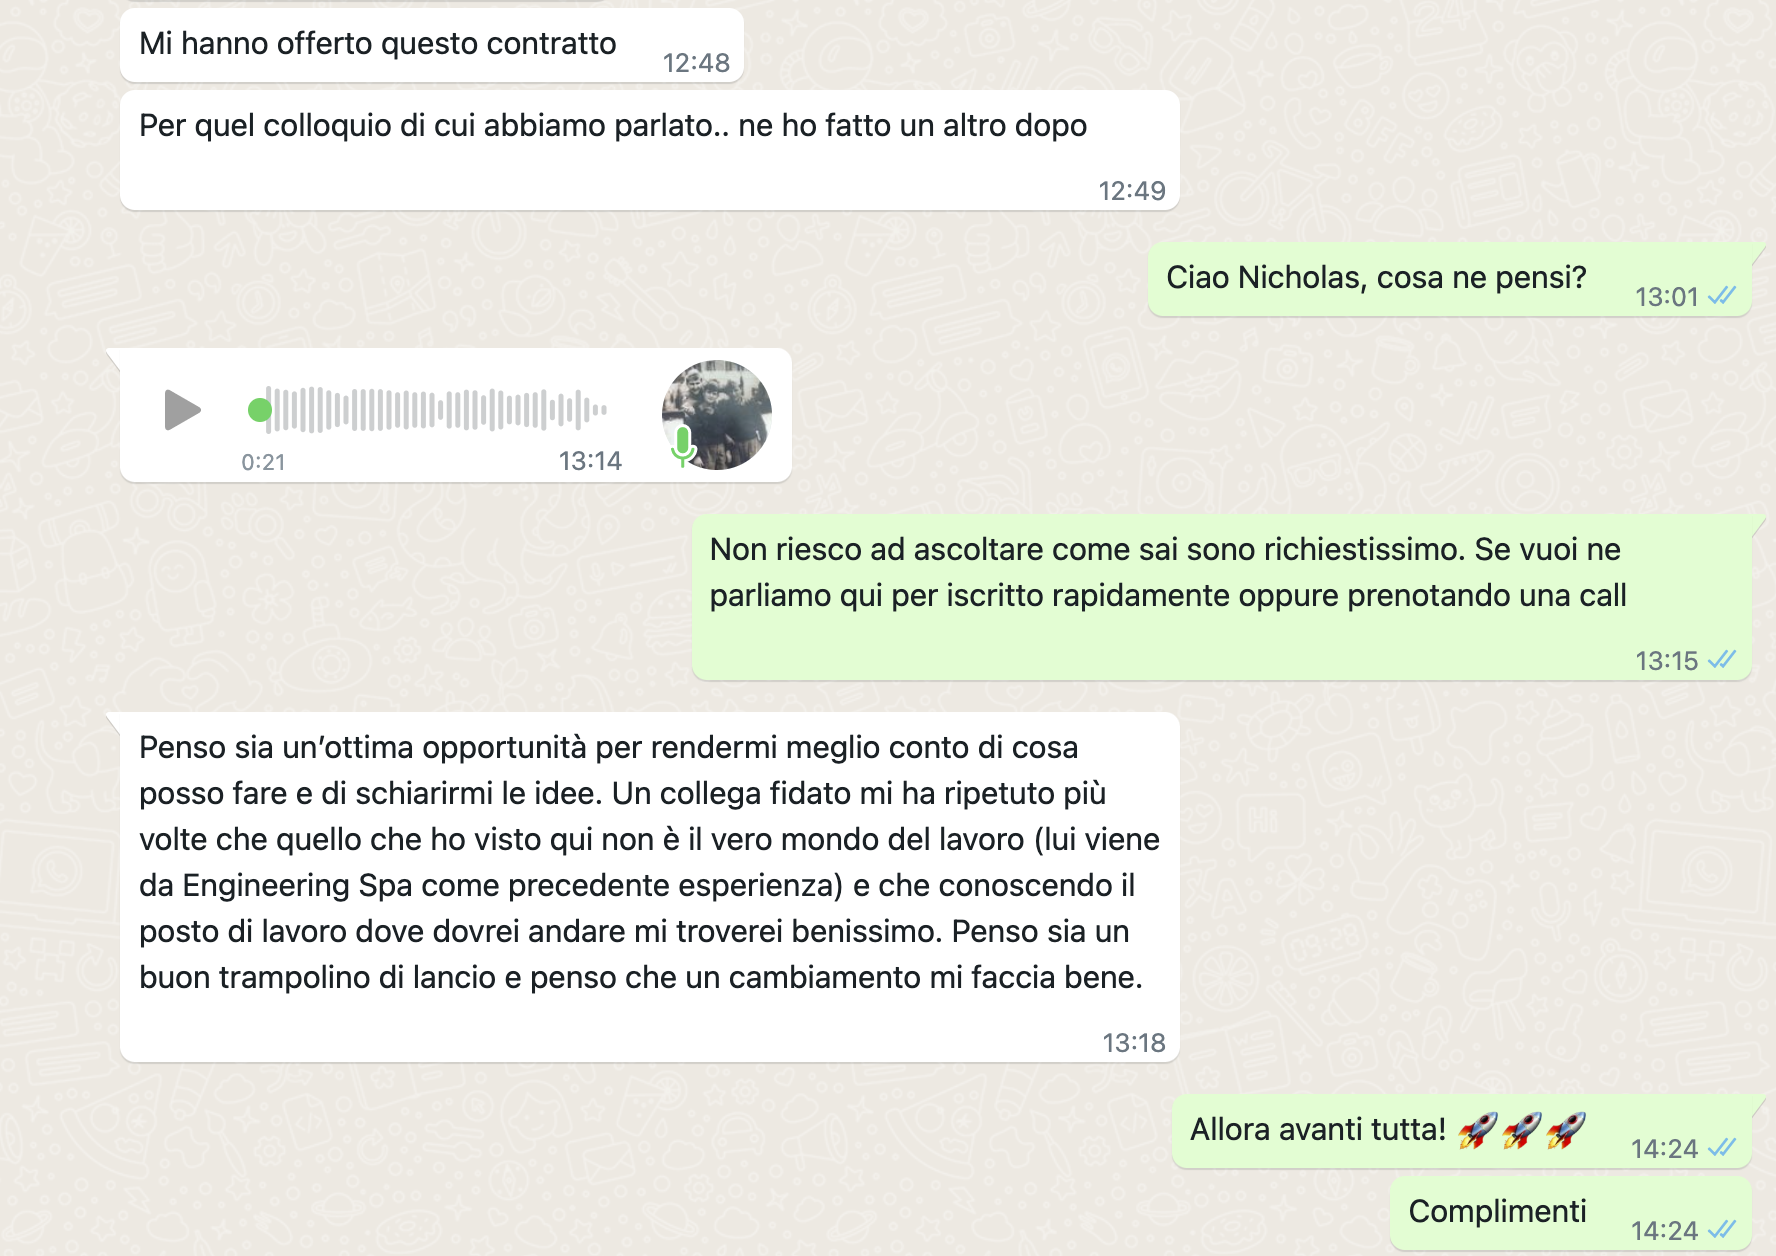Open sender's profile photo on voice message
The height and width of the screenshot is (1256, 1776).
tap(717, 415)
